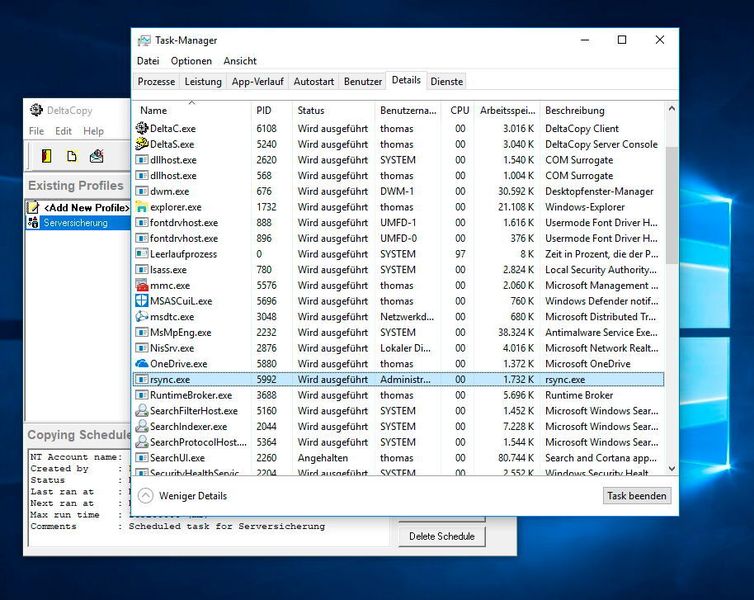The width and height of the screenshot is (754, 600).
Task: Sort by the Arbeitsspei... column header
Action: (507, 111)
